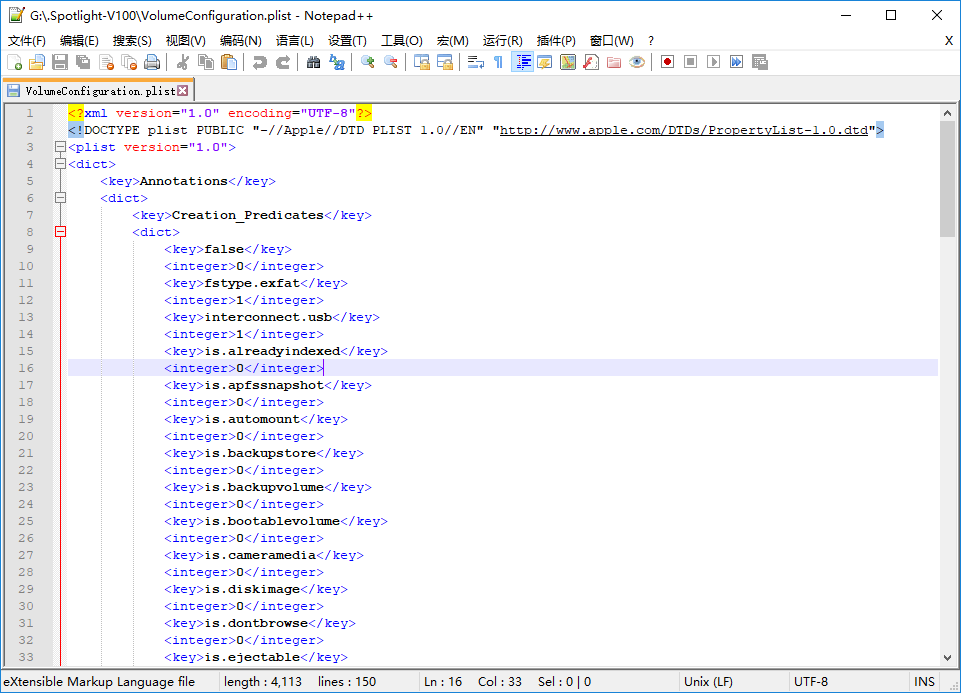The height and width of the screenshot is (693, 961).
Task: Print the document with the printer icon
Action: tap(152, 62)
